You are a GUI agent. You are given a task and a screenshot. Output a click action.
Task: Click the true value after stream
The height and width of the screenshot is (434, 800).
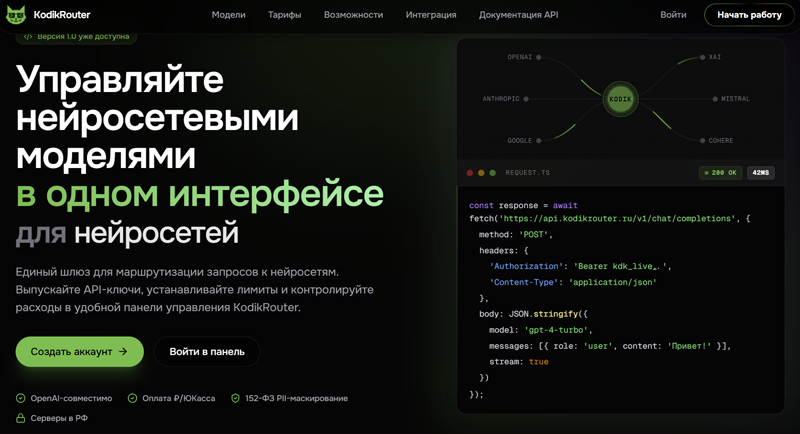coord(539,362)
